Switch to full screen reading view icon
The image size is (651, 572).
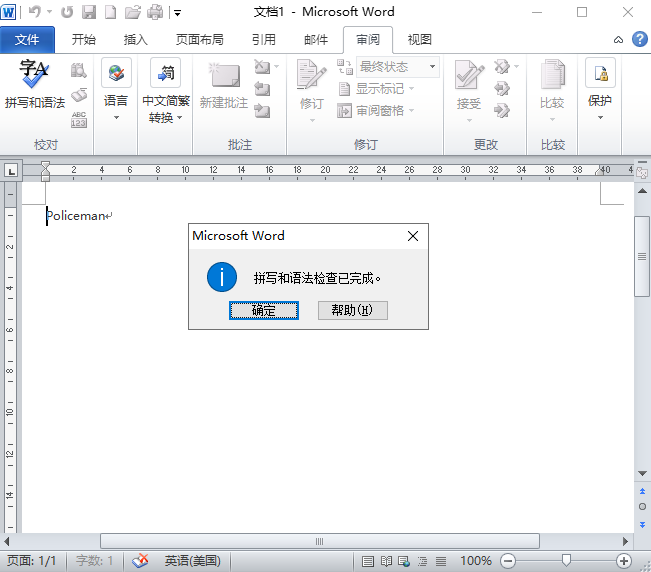coord(386,561)
